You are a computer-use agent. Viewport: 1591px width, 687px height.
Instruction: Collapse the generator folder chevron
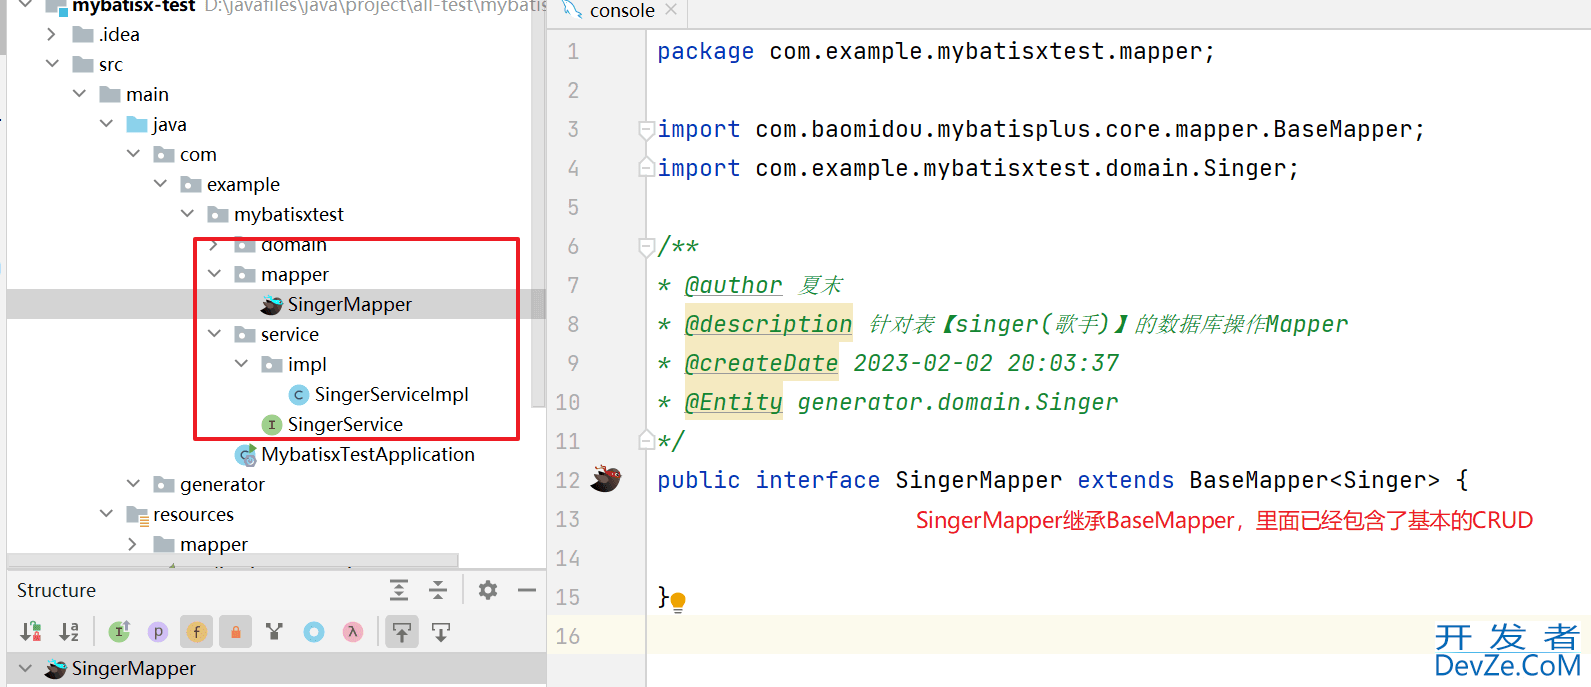point(133,484)
